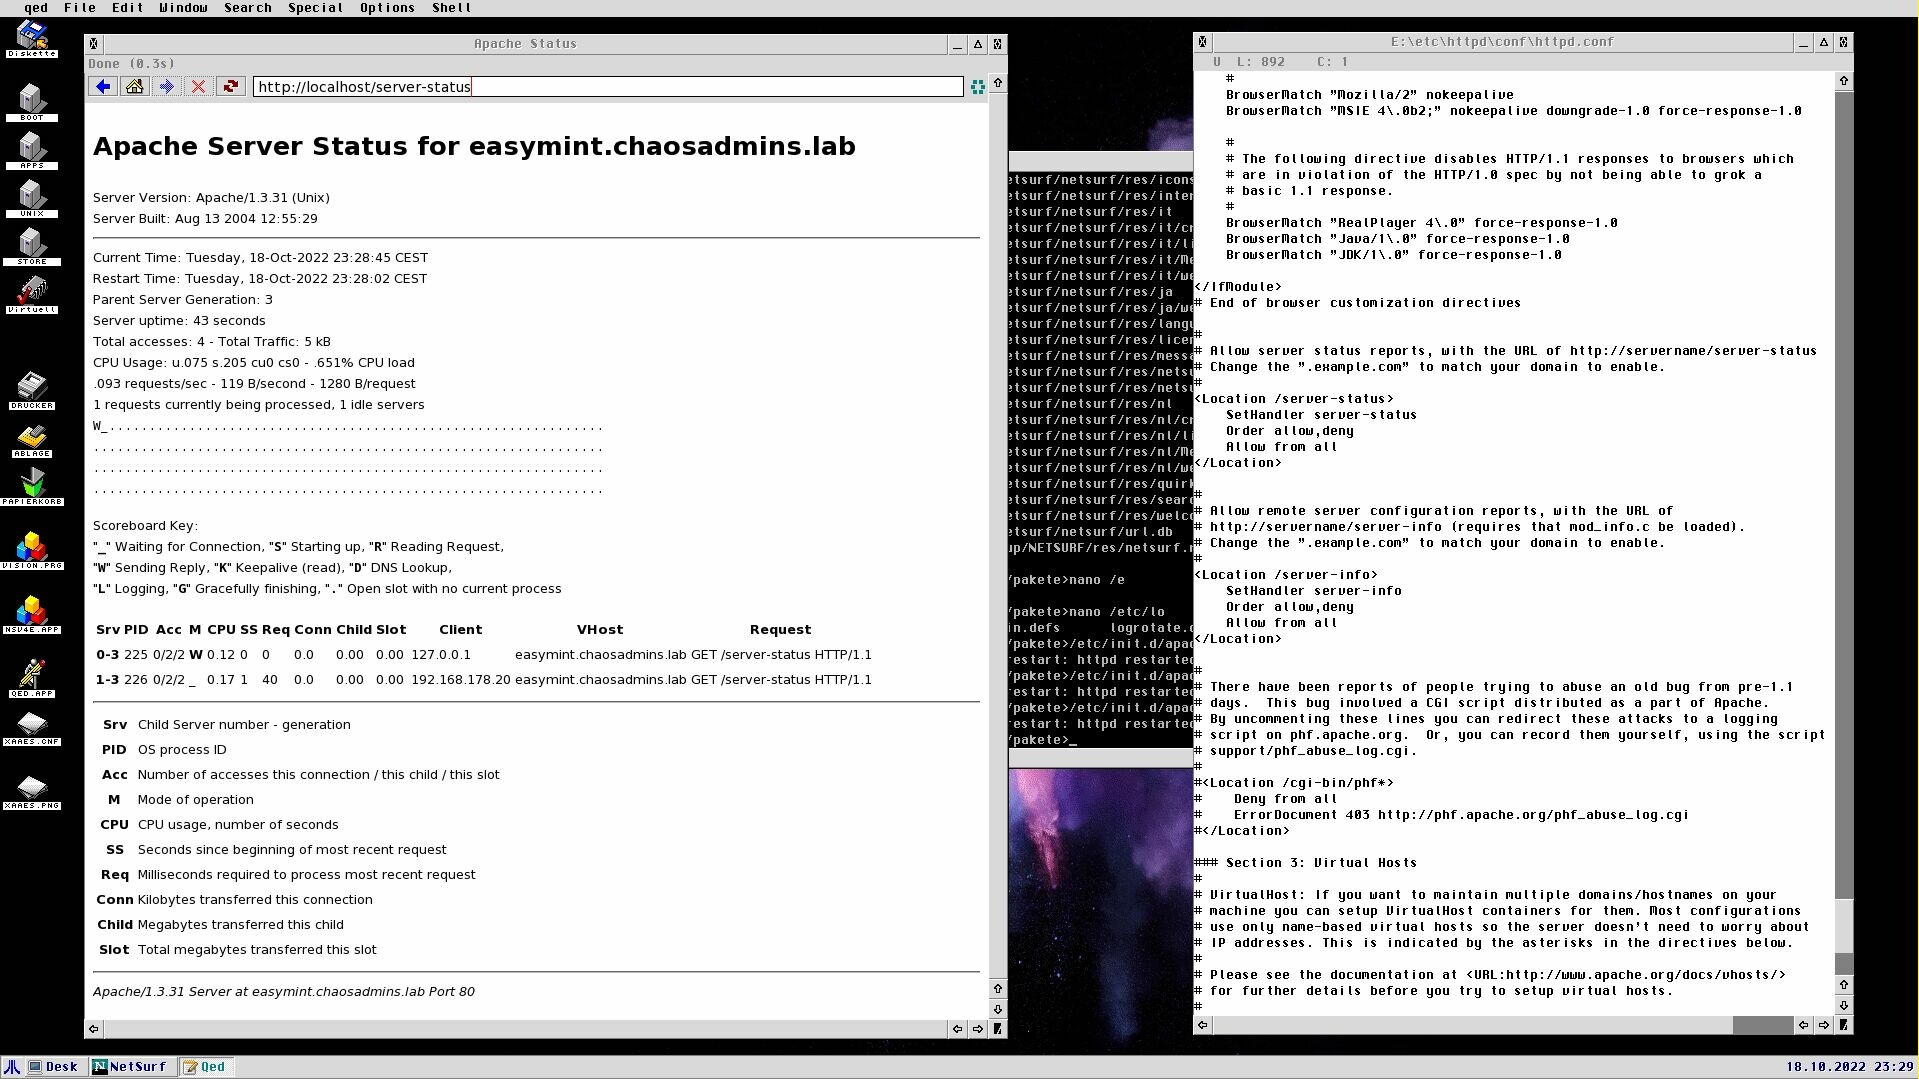Click the 192.168.178.20 client cell
1919x1079 pixels.
pos(461,680)
